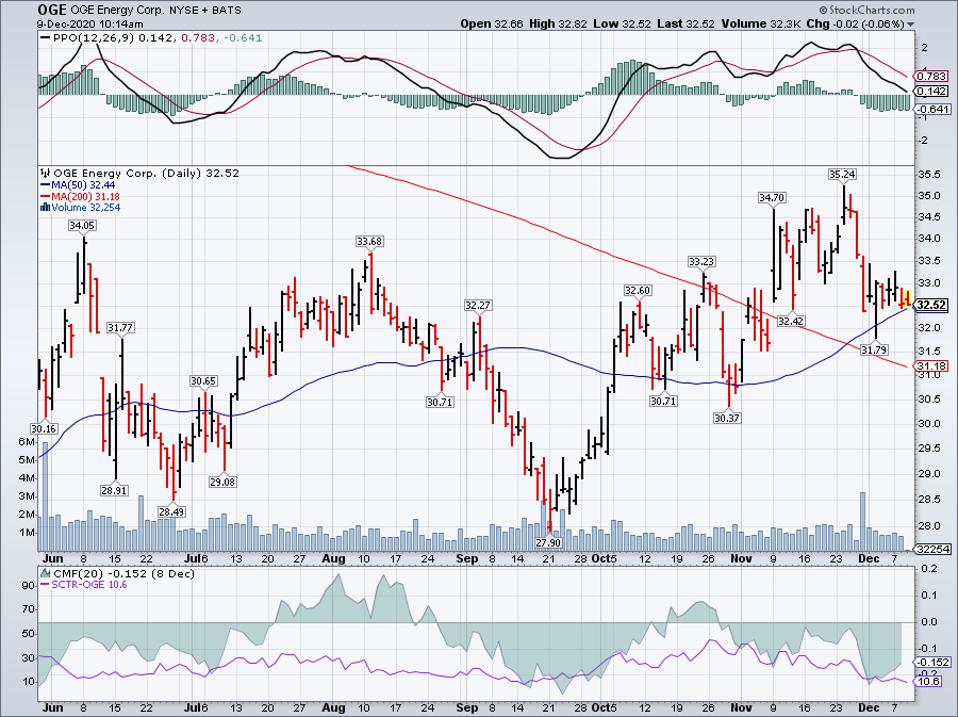This screenshot has height=717, width=958.
Task: Click the date stamp 9-Dec-2020 10:14am
Action: 90,24
